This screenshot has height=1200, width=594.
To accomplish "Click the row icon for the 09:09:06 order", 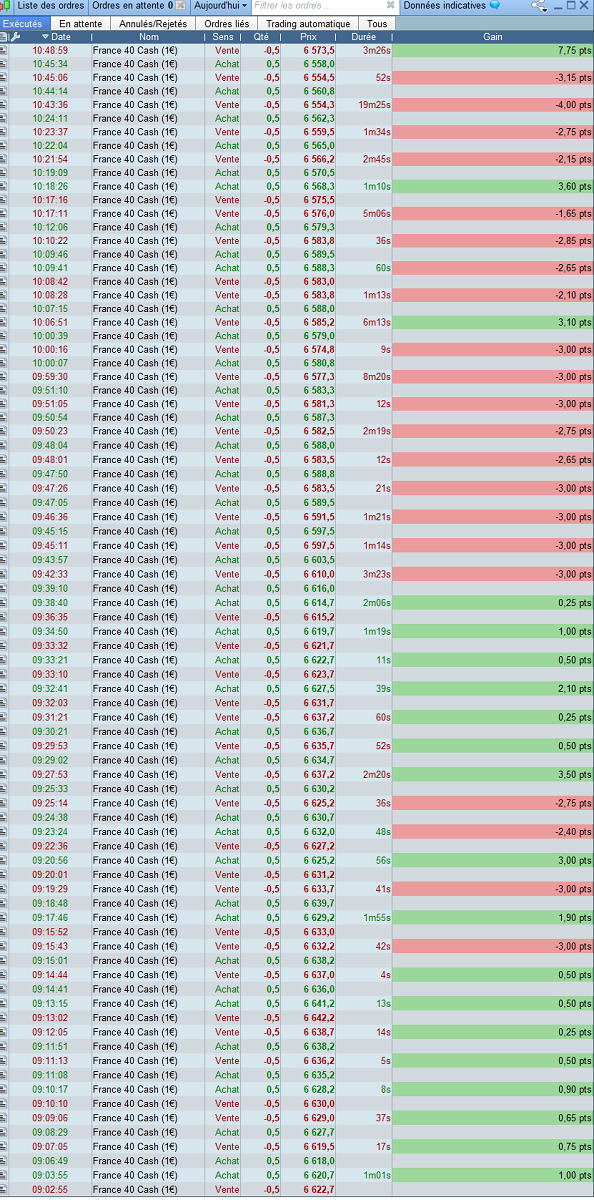I will coord(4,1118).
